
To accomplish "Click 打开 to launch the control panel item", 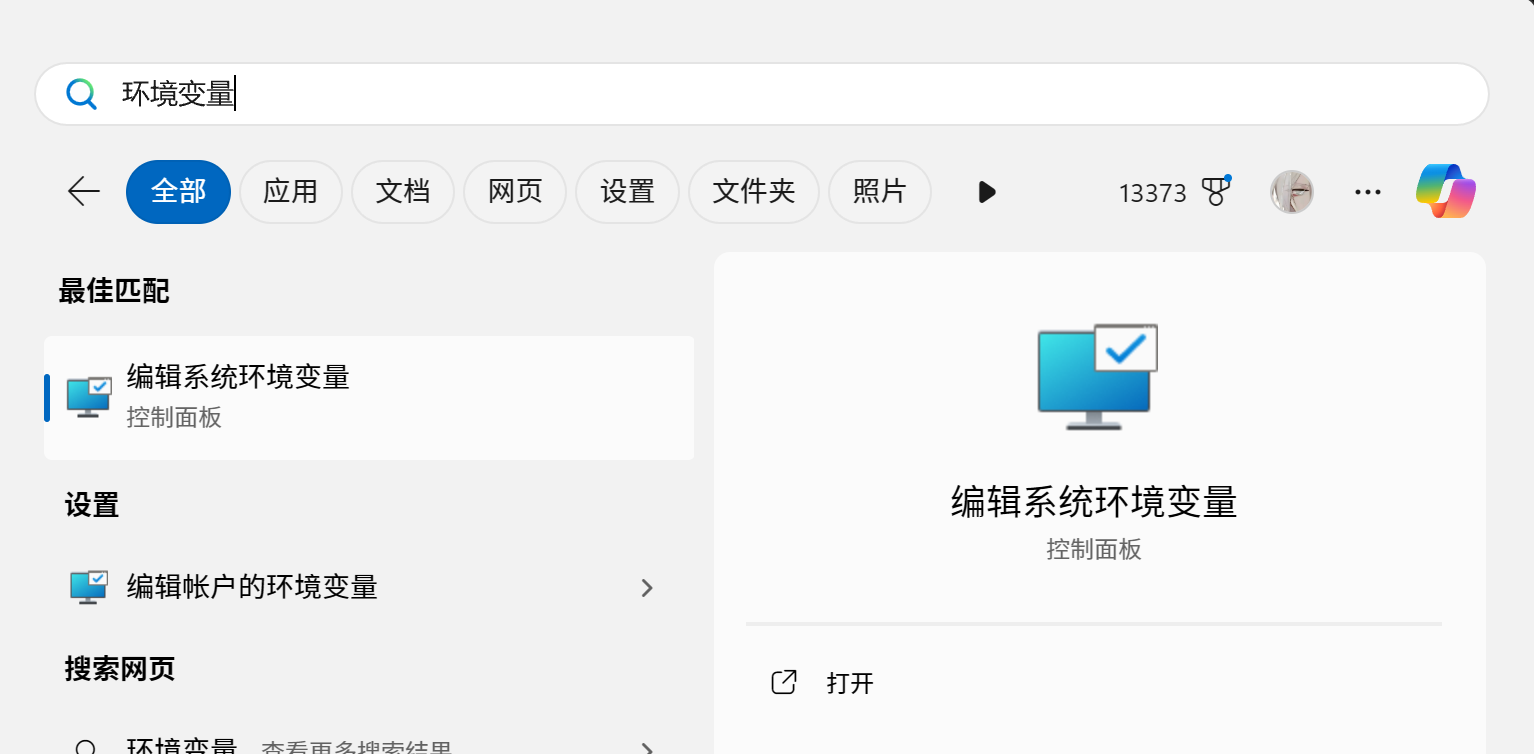I will click(x=850, y=684).
